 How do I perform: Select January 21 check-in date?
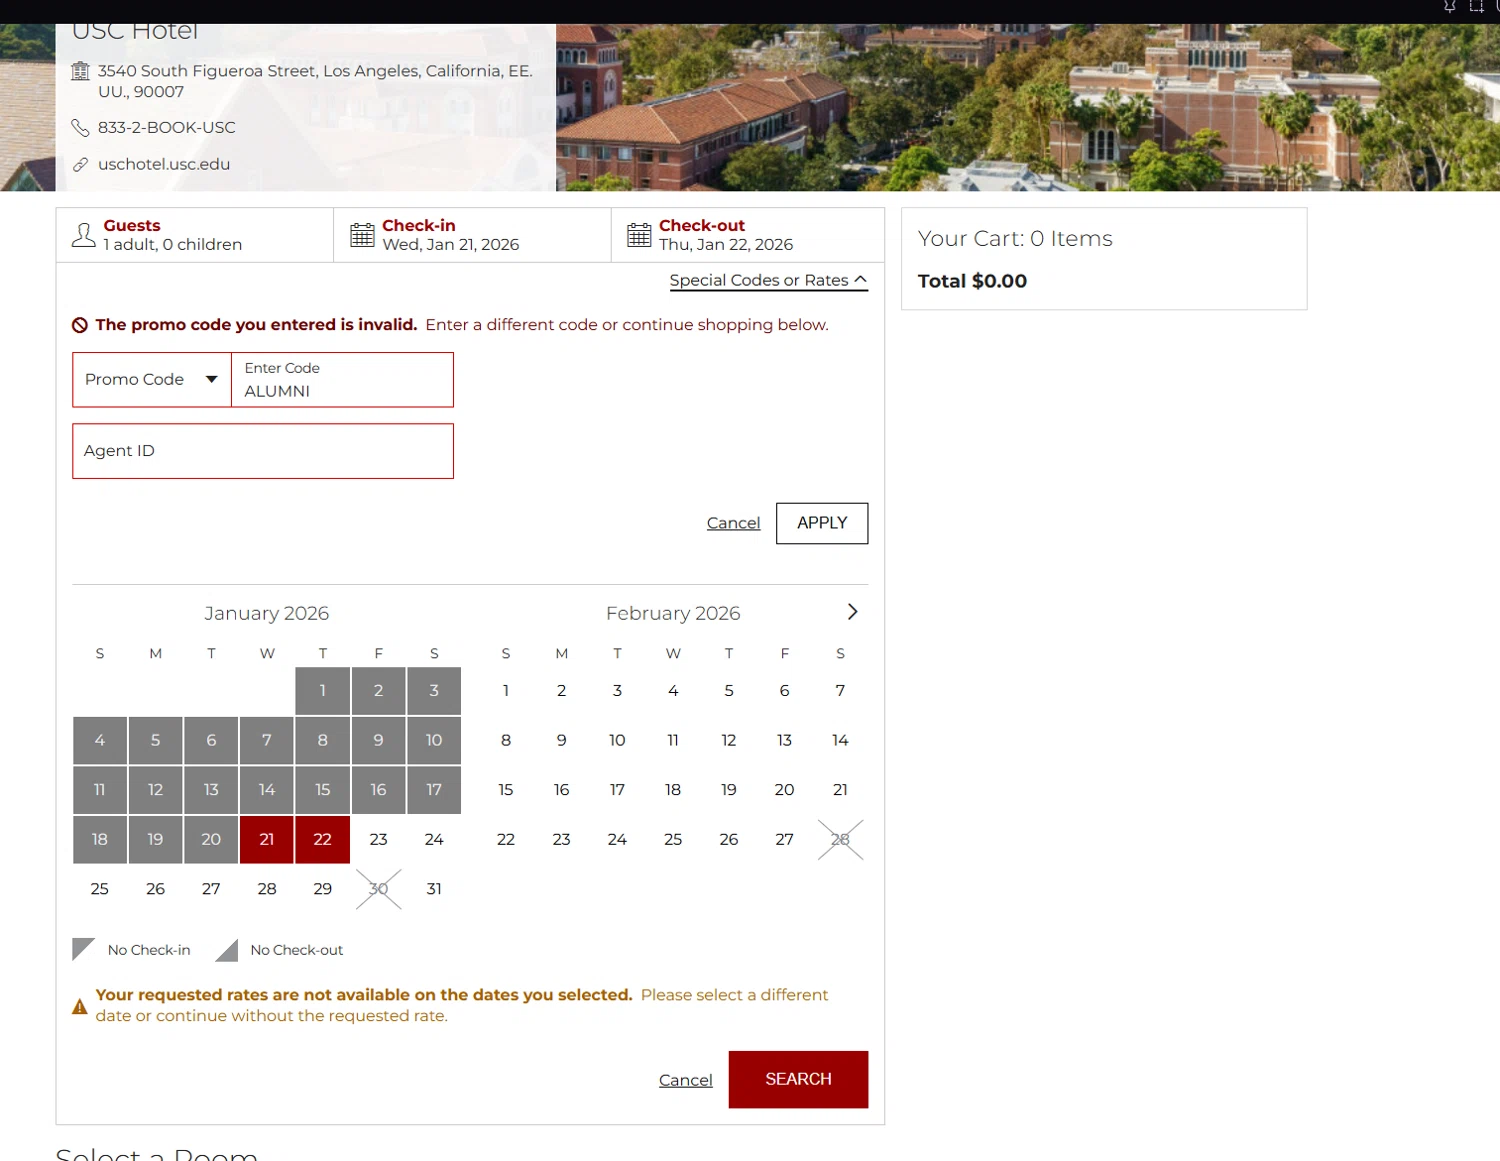[267, 839]
